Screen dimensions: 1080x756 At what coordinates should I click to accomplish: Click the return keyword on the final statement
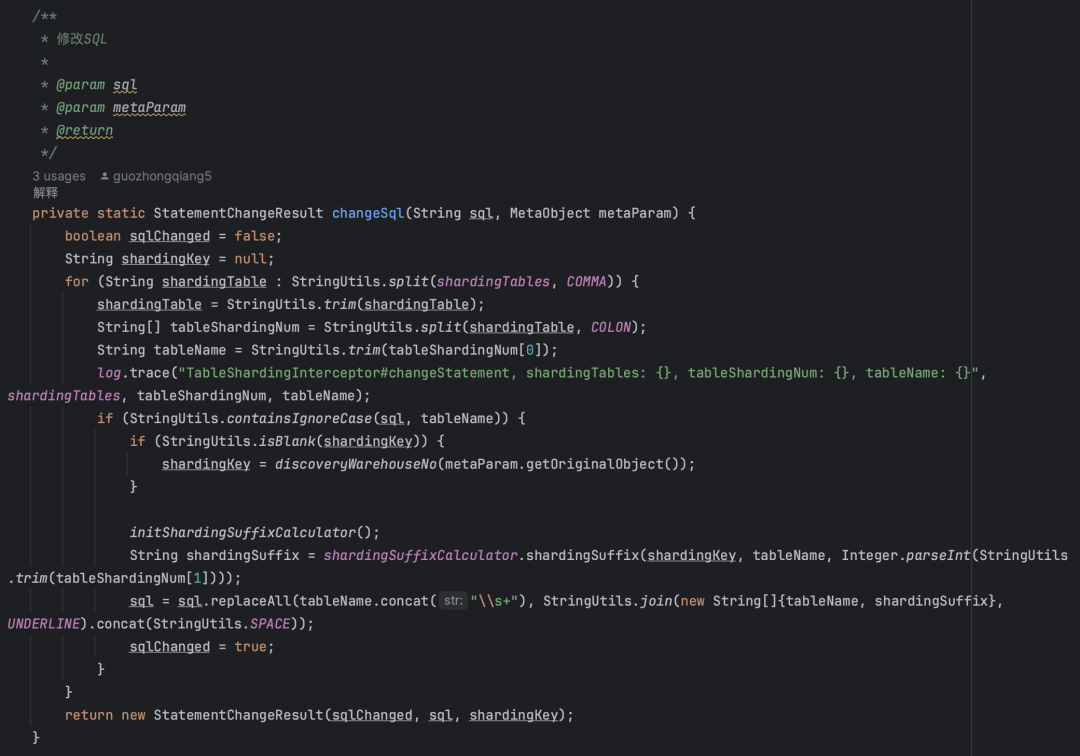(89, 715)
